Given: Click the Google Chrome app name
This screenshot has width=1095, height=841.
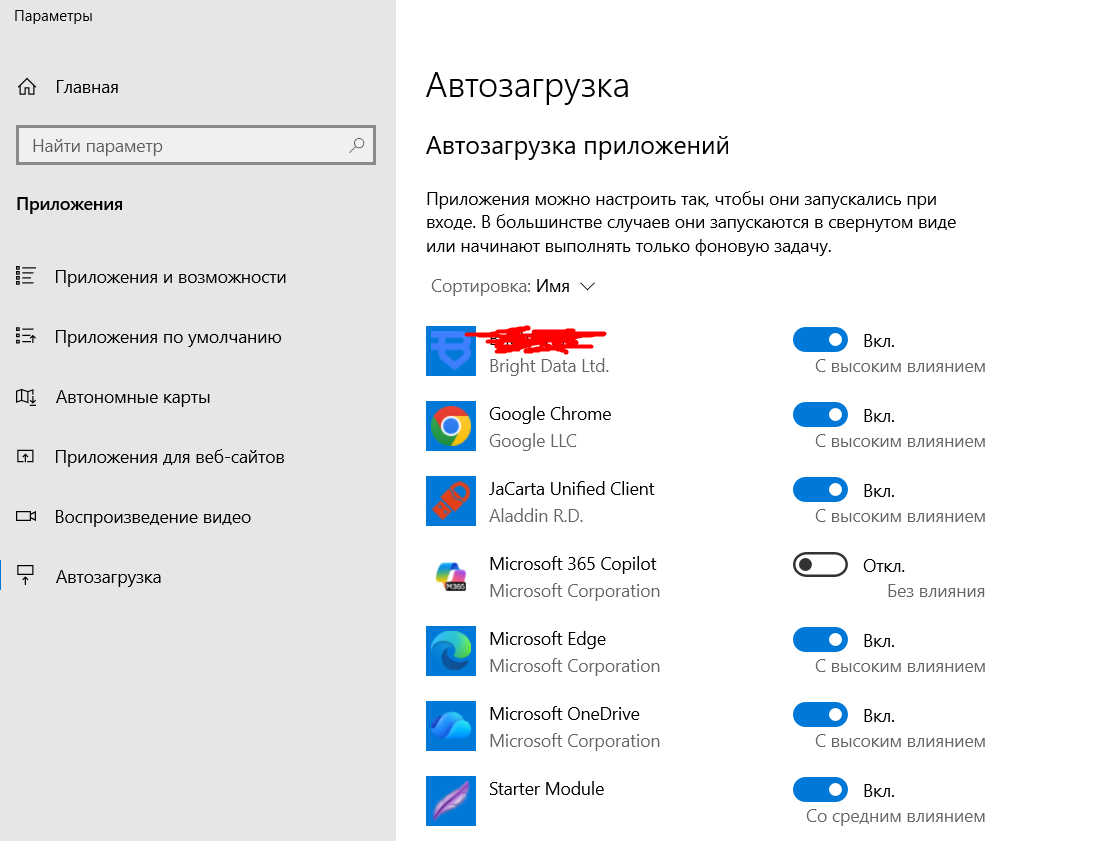Looking at the screenshot, I should (x=550, y=414).
